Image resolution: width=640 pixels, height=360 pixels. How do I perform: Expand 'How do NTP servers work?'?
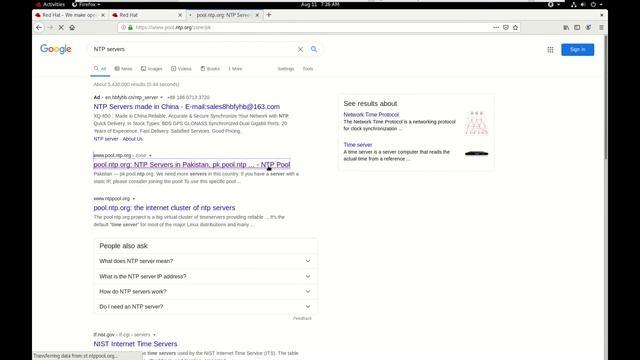click(206, 291)
